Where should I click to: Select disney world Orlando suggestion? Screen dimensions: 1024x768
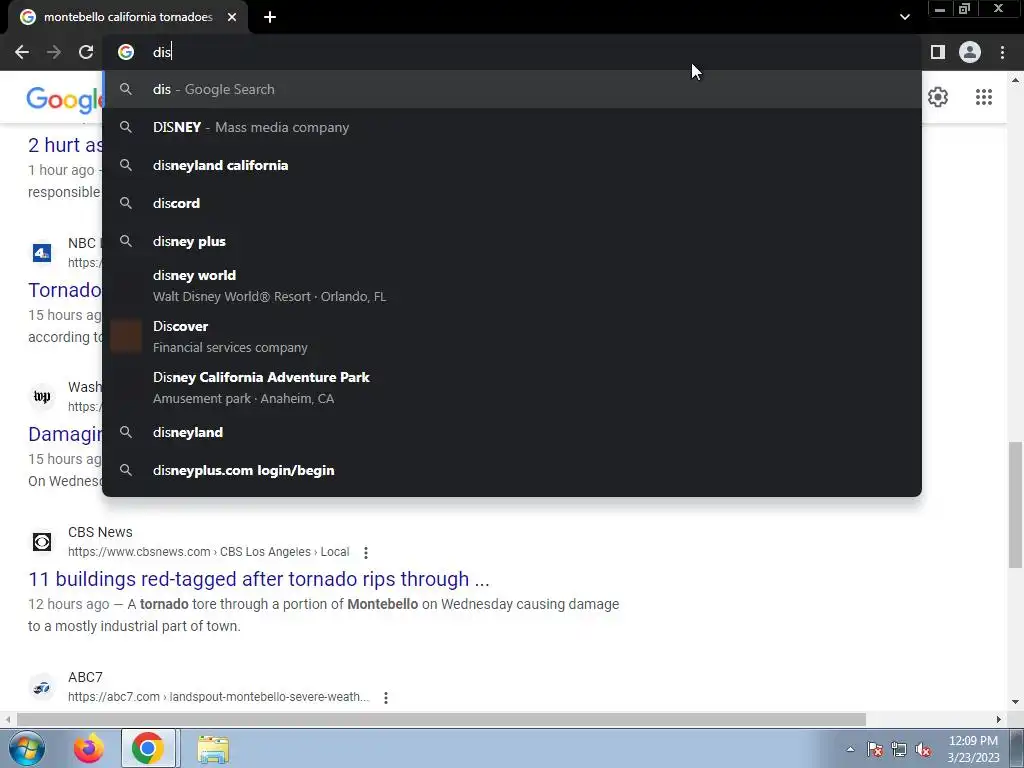click(512, 285)
